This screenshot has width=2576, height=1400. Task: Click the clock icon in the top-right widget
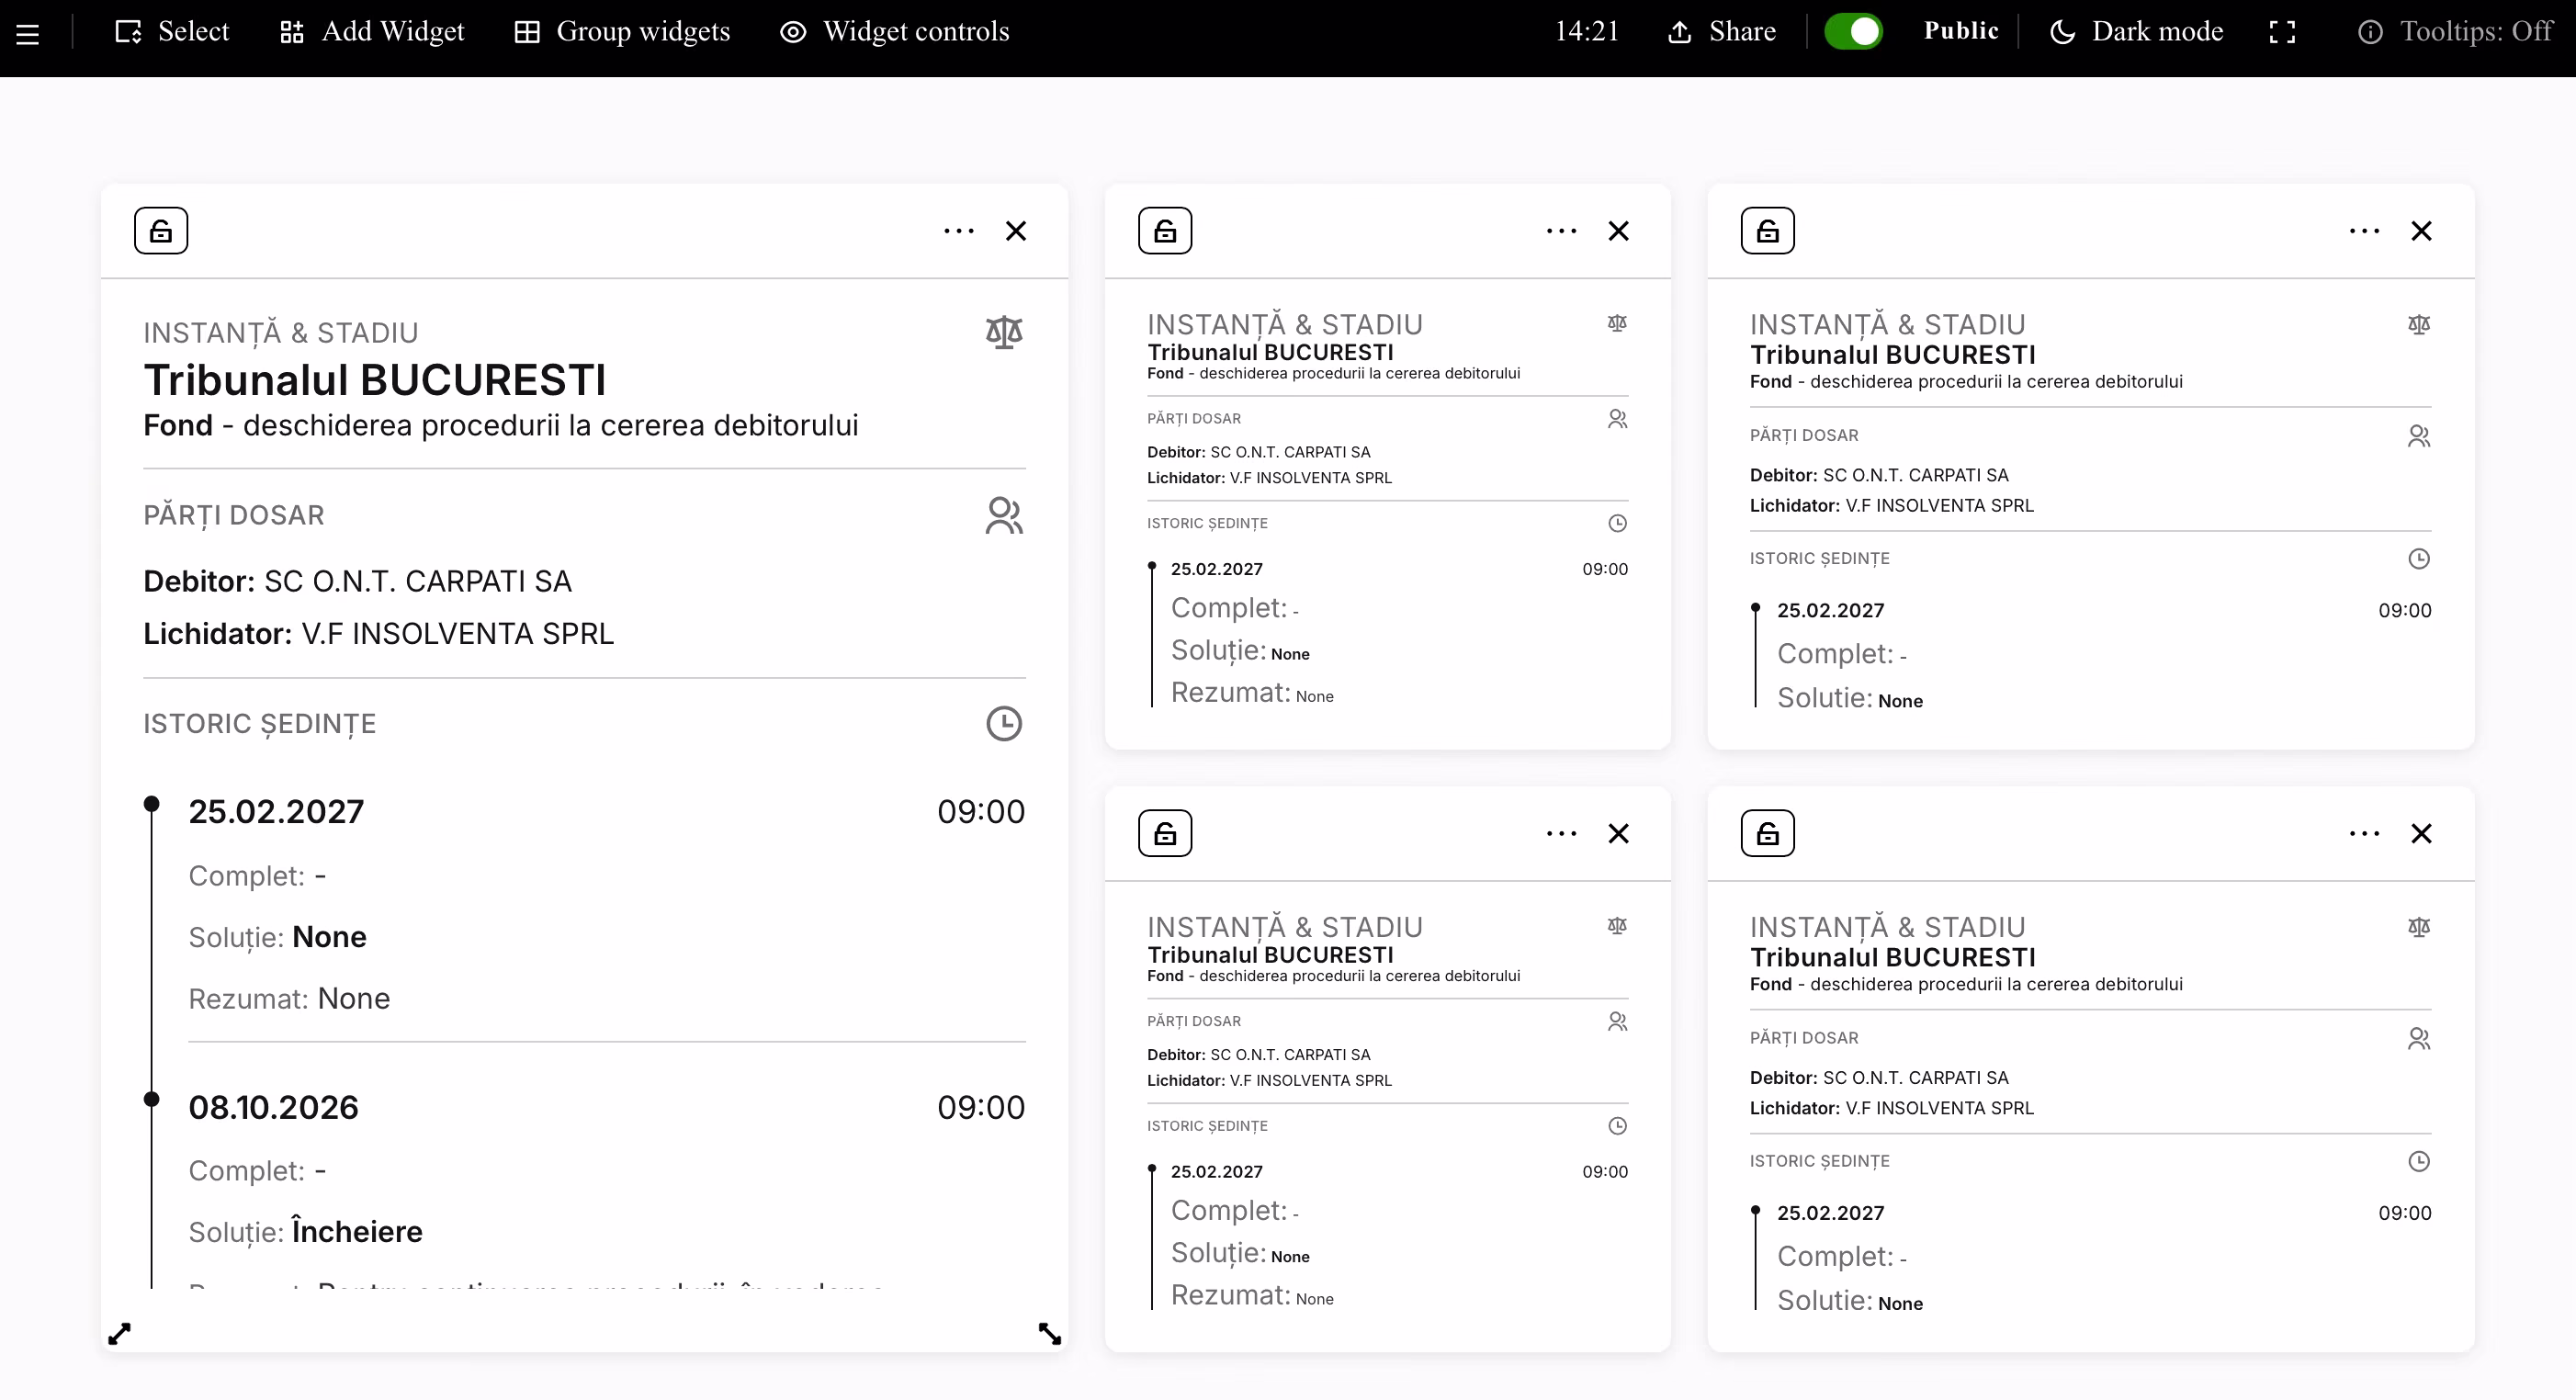(2419, 559)
